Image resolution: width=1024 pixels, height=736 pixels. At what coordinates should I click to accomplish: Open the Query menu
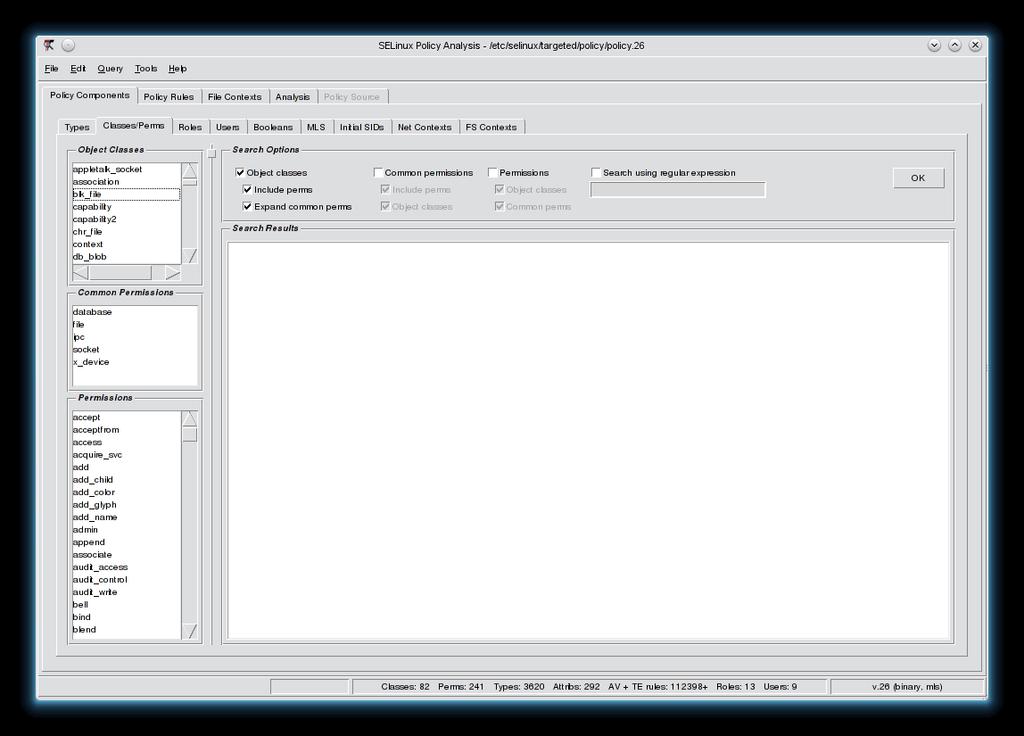click(110, 69)
